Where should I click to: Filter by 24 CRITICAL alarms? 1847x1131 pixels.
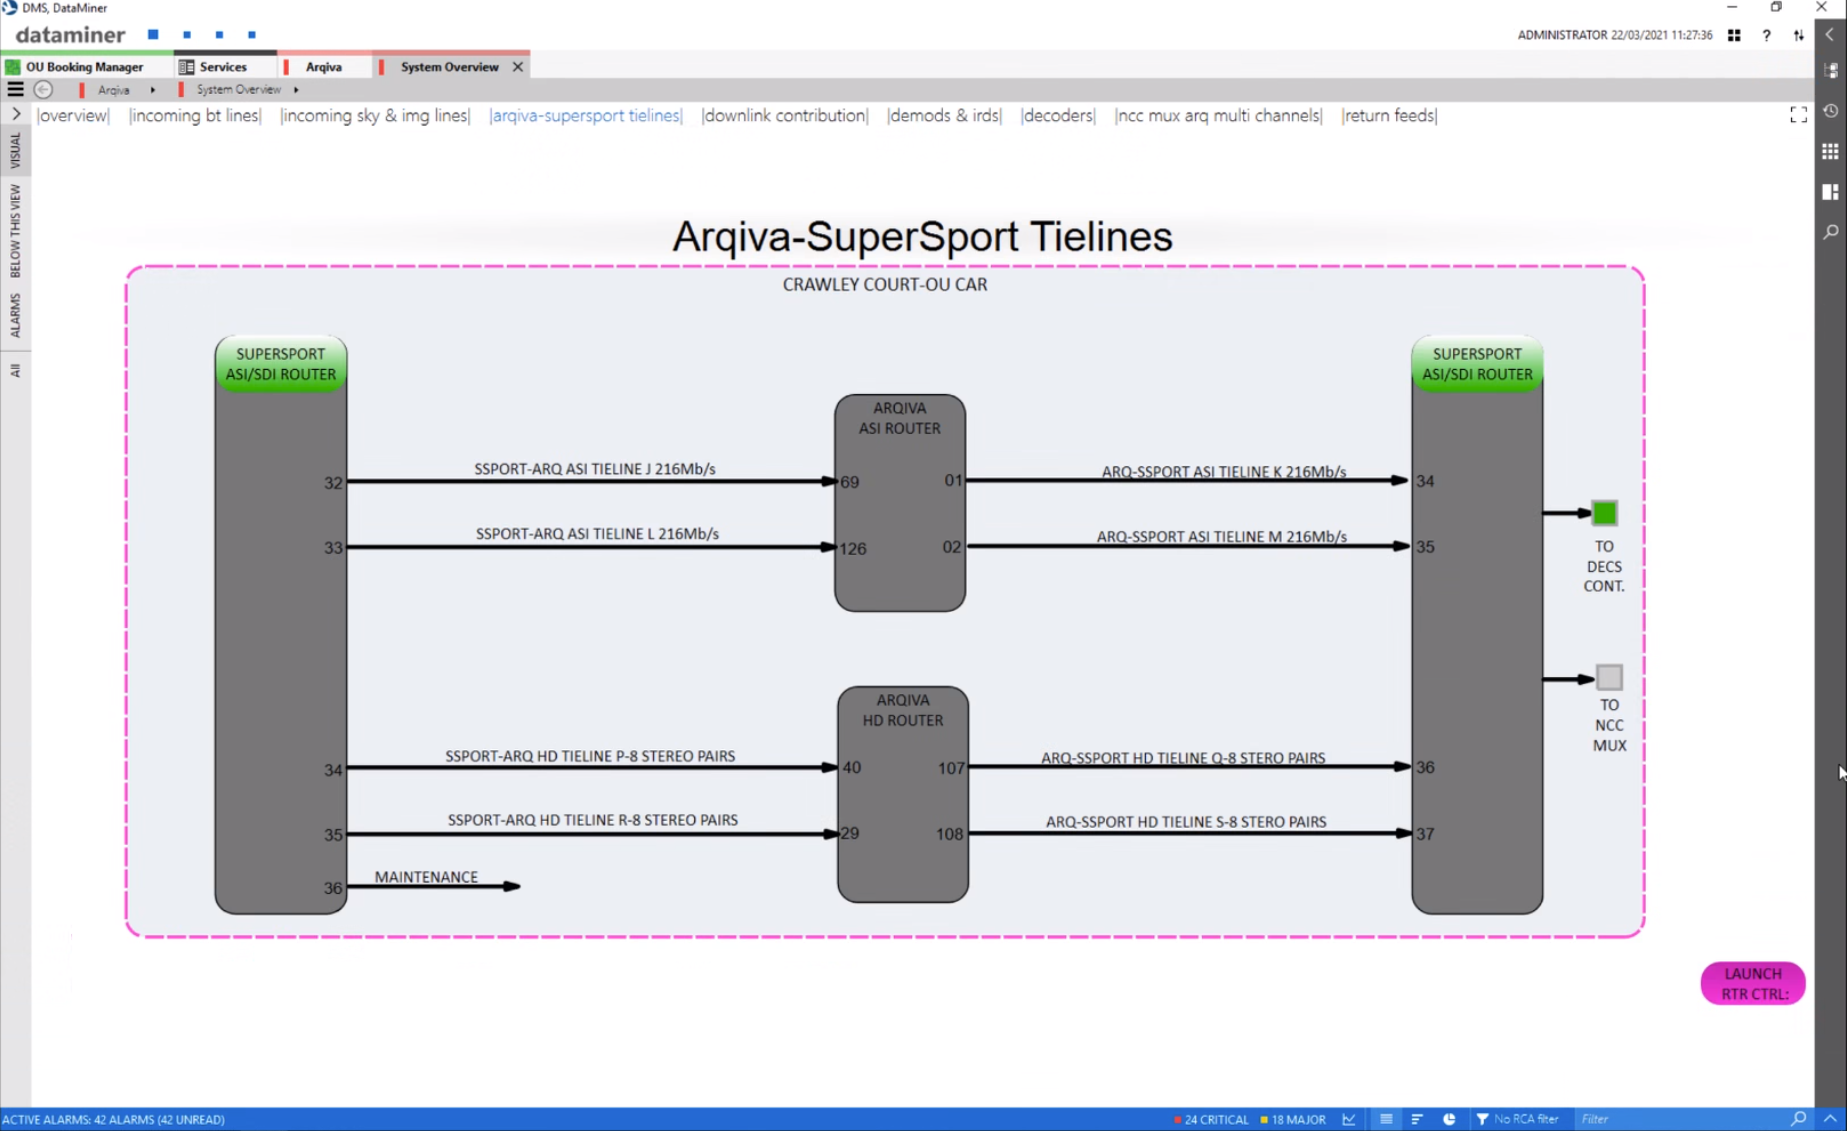coord(1211,1119)
